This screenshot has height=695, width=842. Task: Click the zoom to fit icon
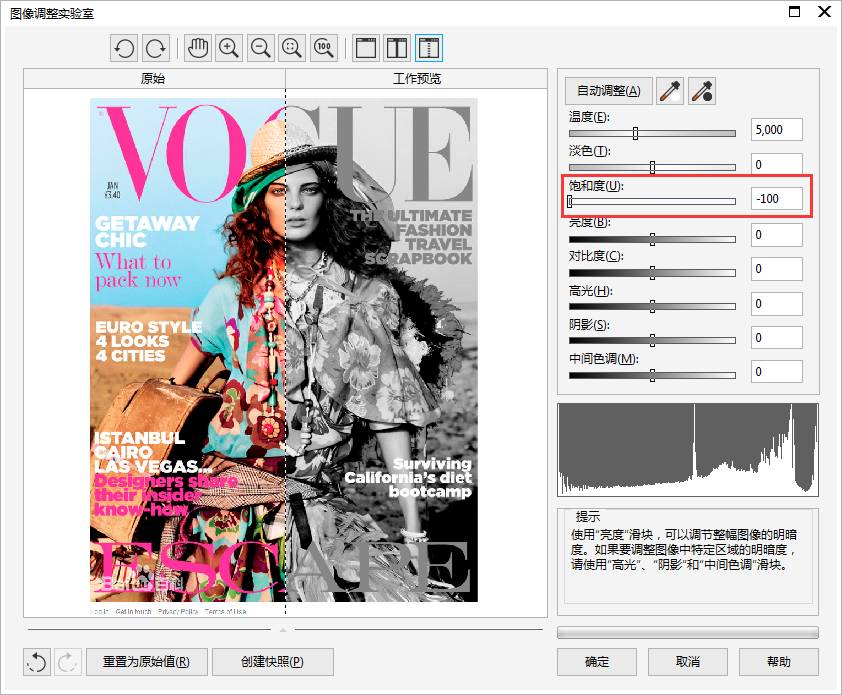tap(292, 48)
